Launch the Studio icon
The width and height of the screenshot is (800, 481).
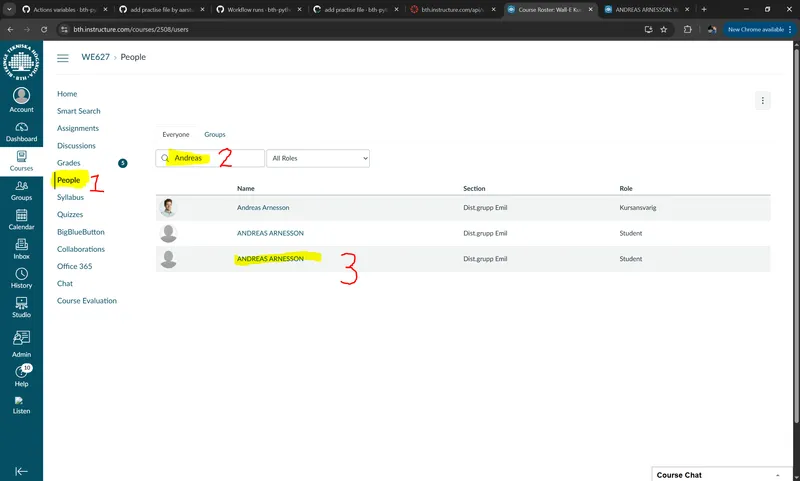21,306
